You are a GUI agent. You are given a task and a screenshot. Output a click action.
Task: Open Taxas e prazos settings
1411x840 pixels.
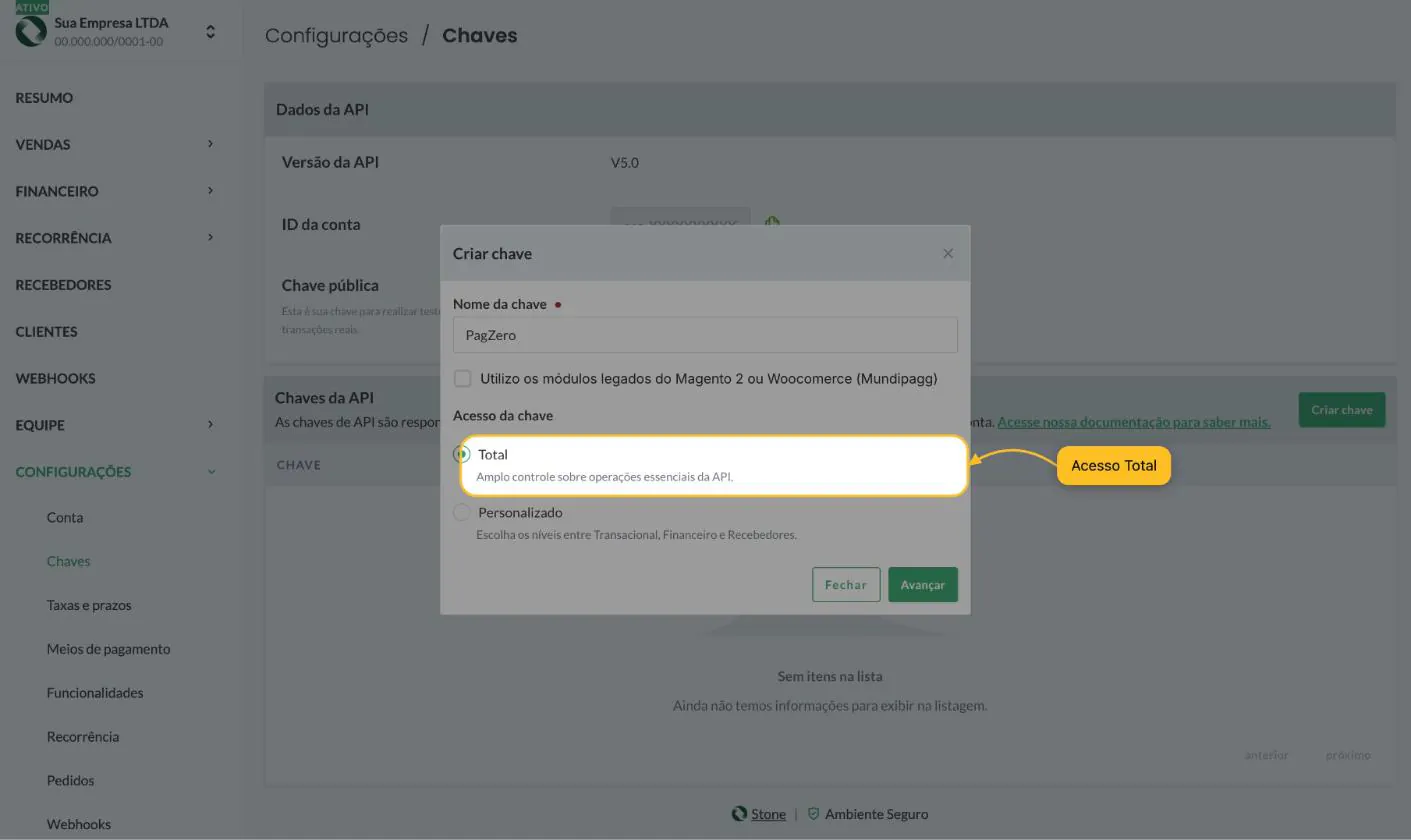pyautogui.click(x=89, y=605)
